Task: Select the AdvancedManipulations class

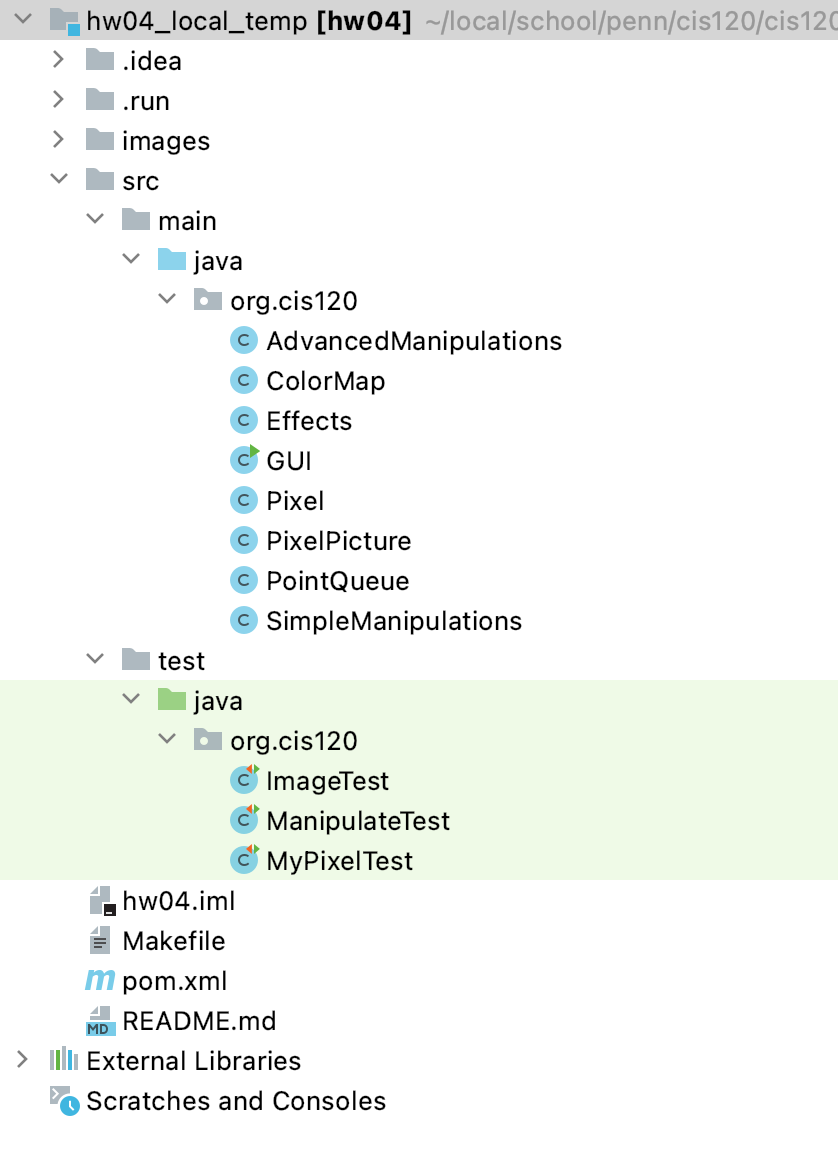Action: [x=413, y=341]
